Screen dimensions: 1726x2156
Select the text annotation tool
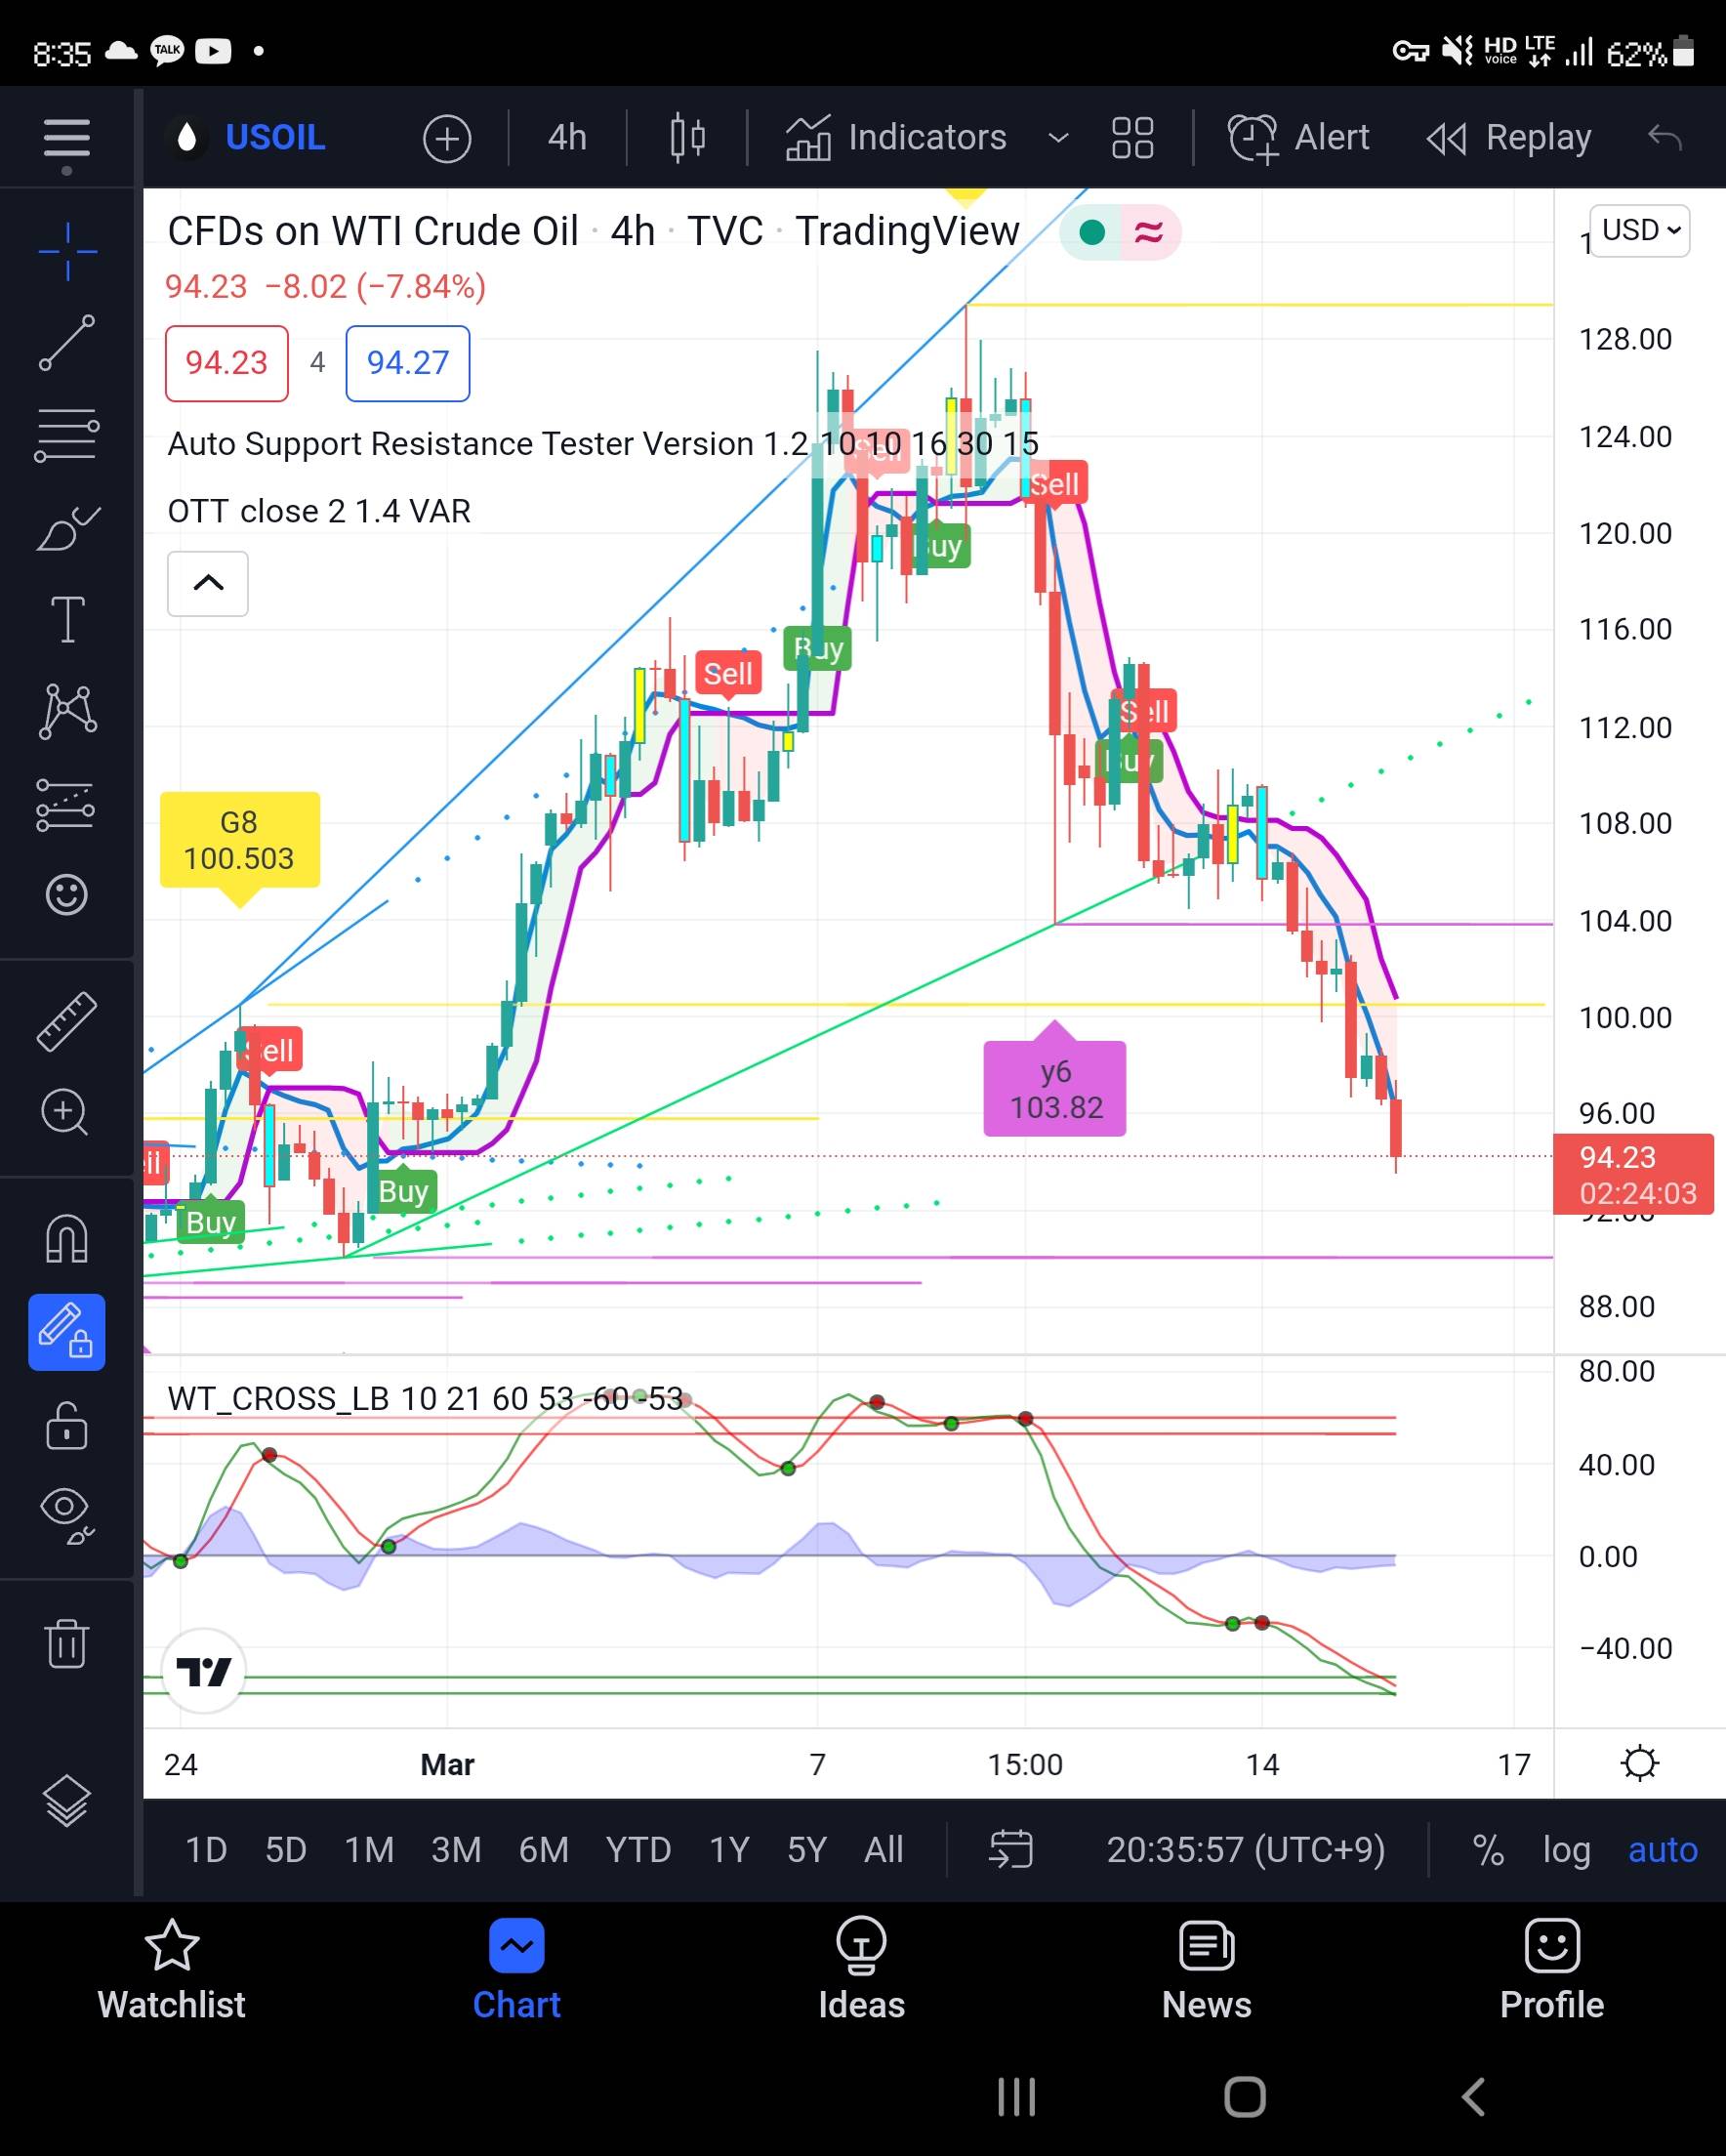tap(67, 619)
